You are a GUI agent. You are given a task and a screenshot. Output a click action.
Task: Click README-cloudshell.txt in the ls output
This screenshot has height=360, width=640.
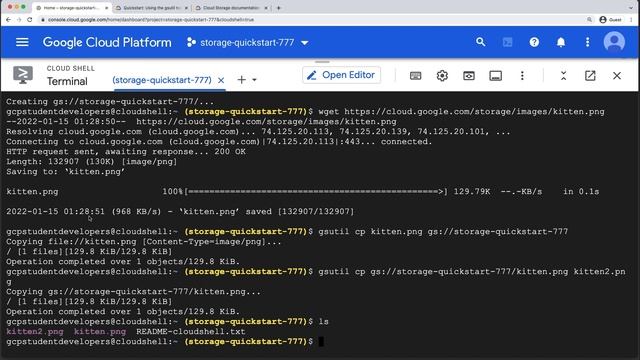(x=191, y=331)
